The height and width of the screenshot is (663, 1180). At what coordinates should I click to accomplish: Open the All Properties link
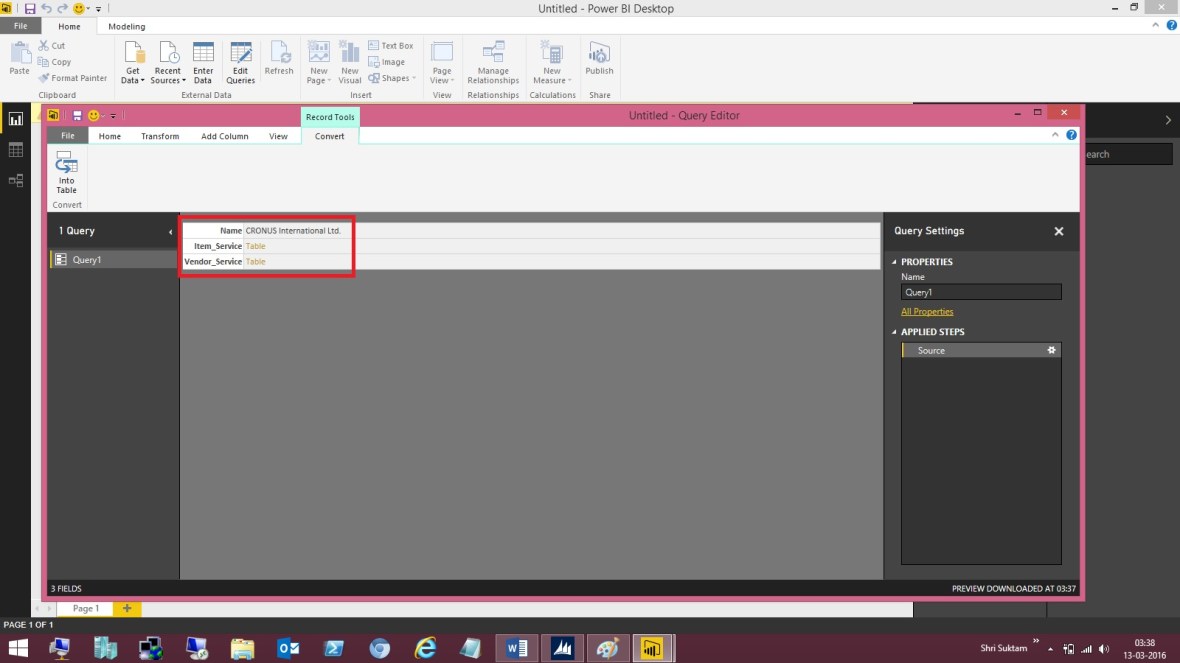(x=927, y=311)
